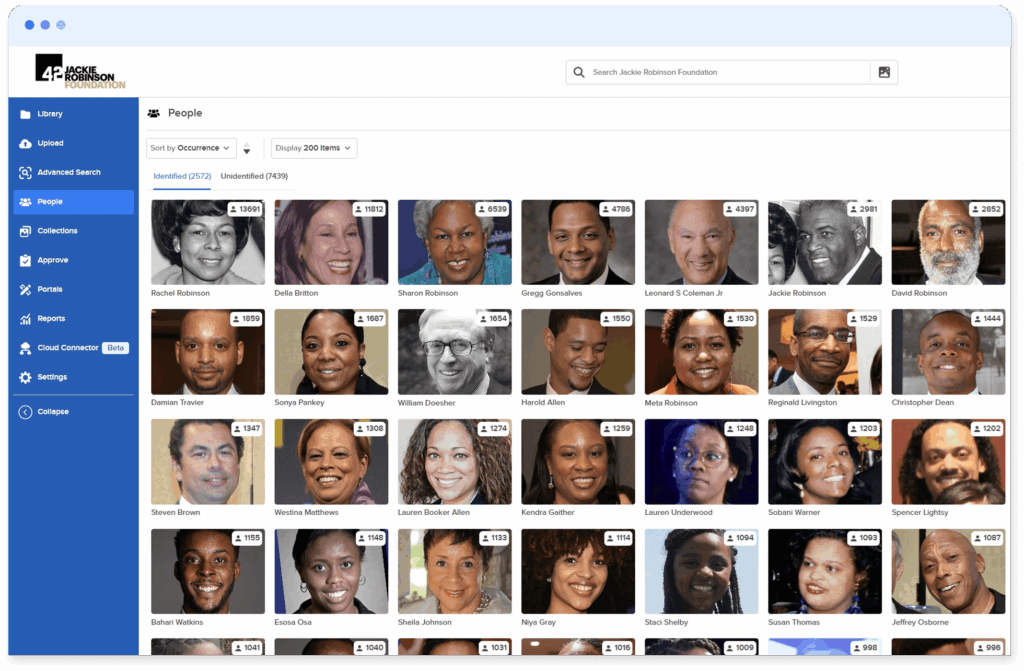Screen dimensions: 1024x671
Task: Open Sheila Johnson's thumbnail
Action: [x=455, y=572]
